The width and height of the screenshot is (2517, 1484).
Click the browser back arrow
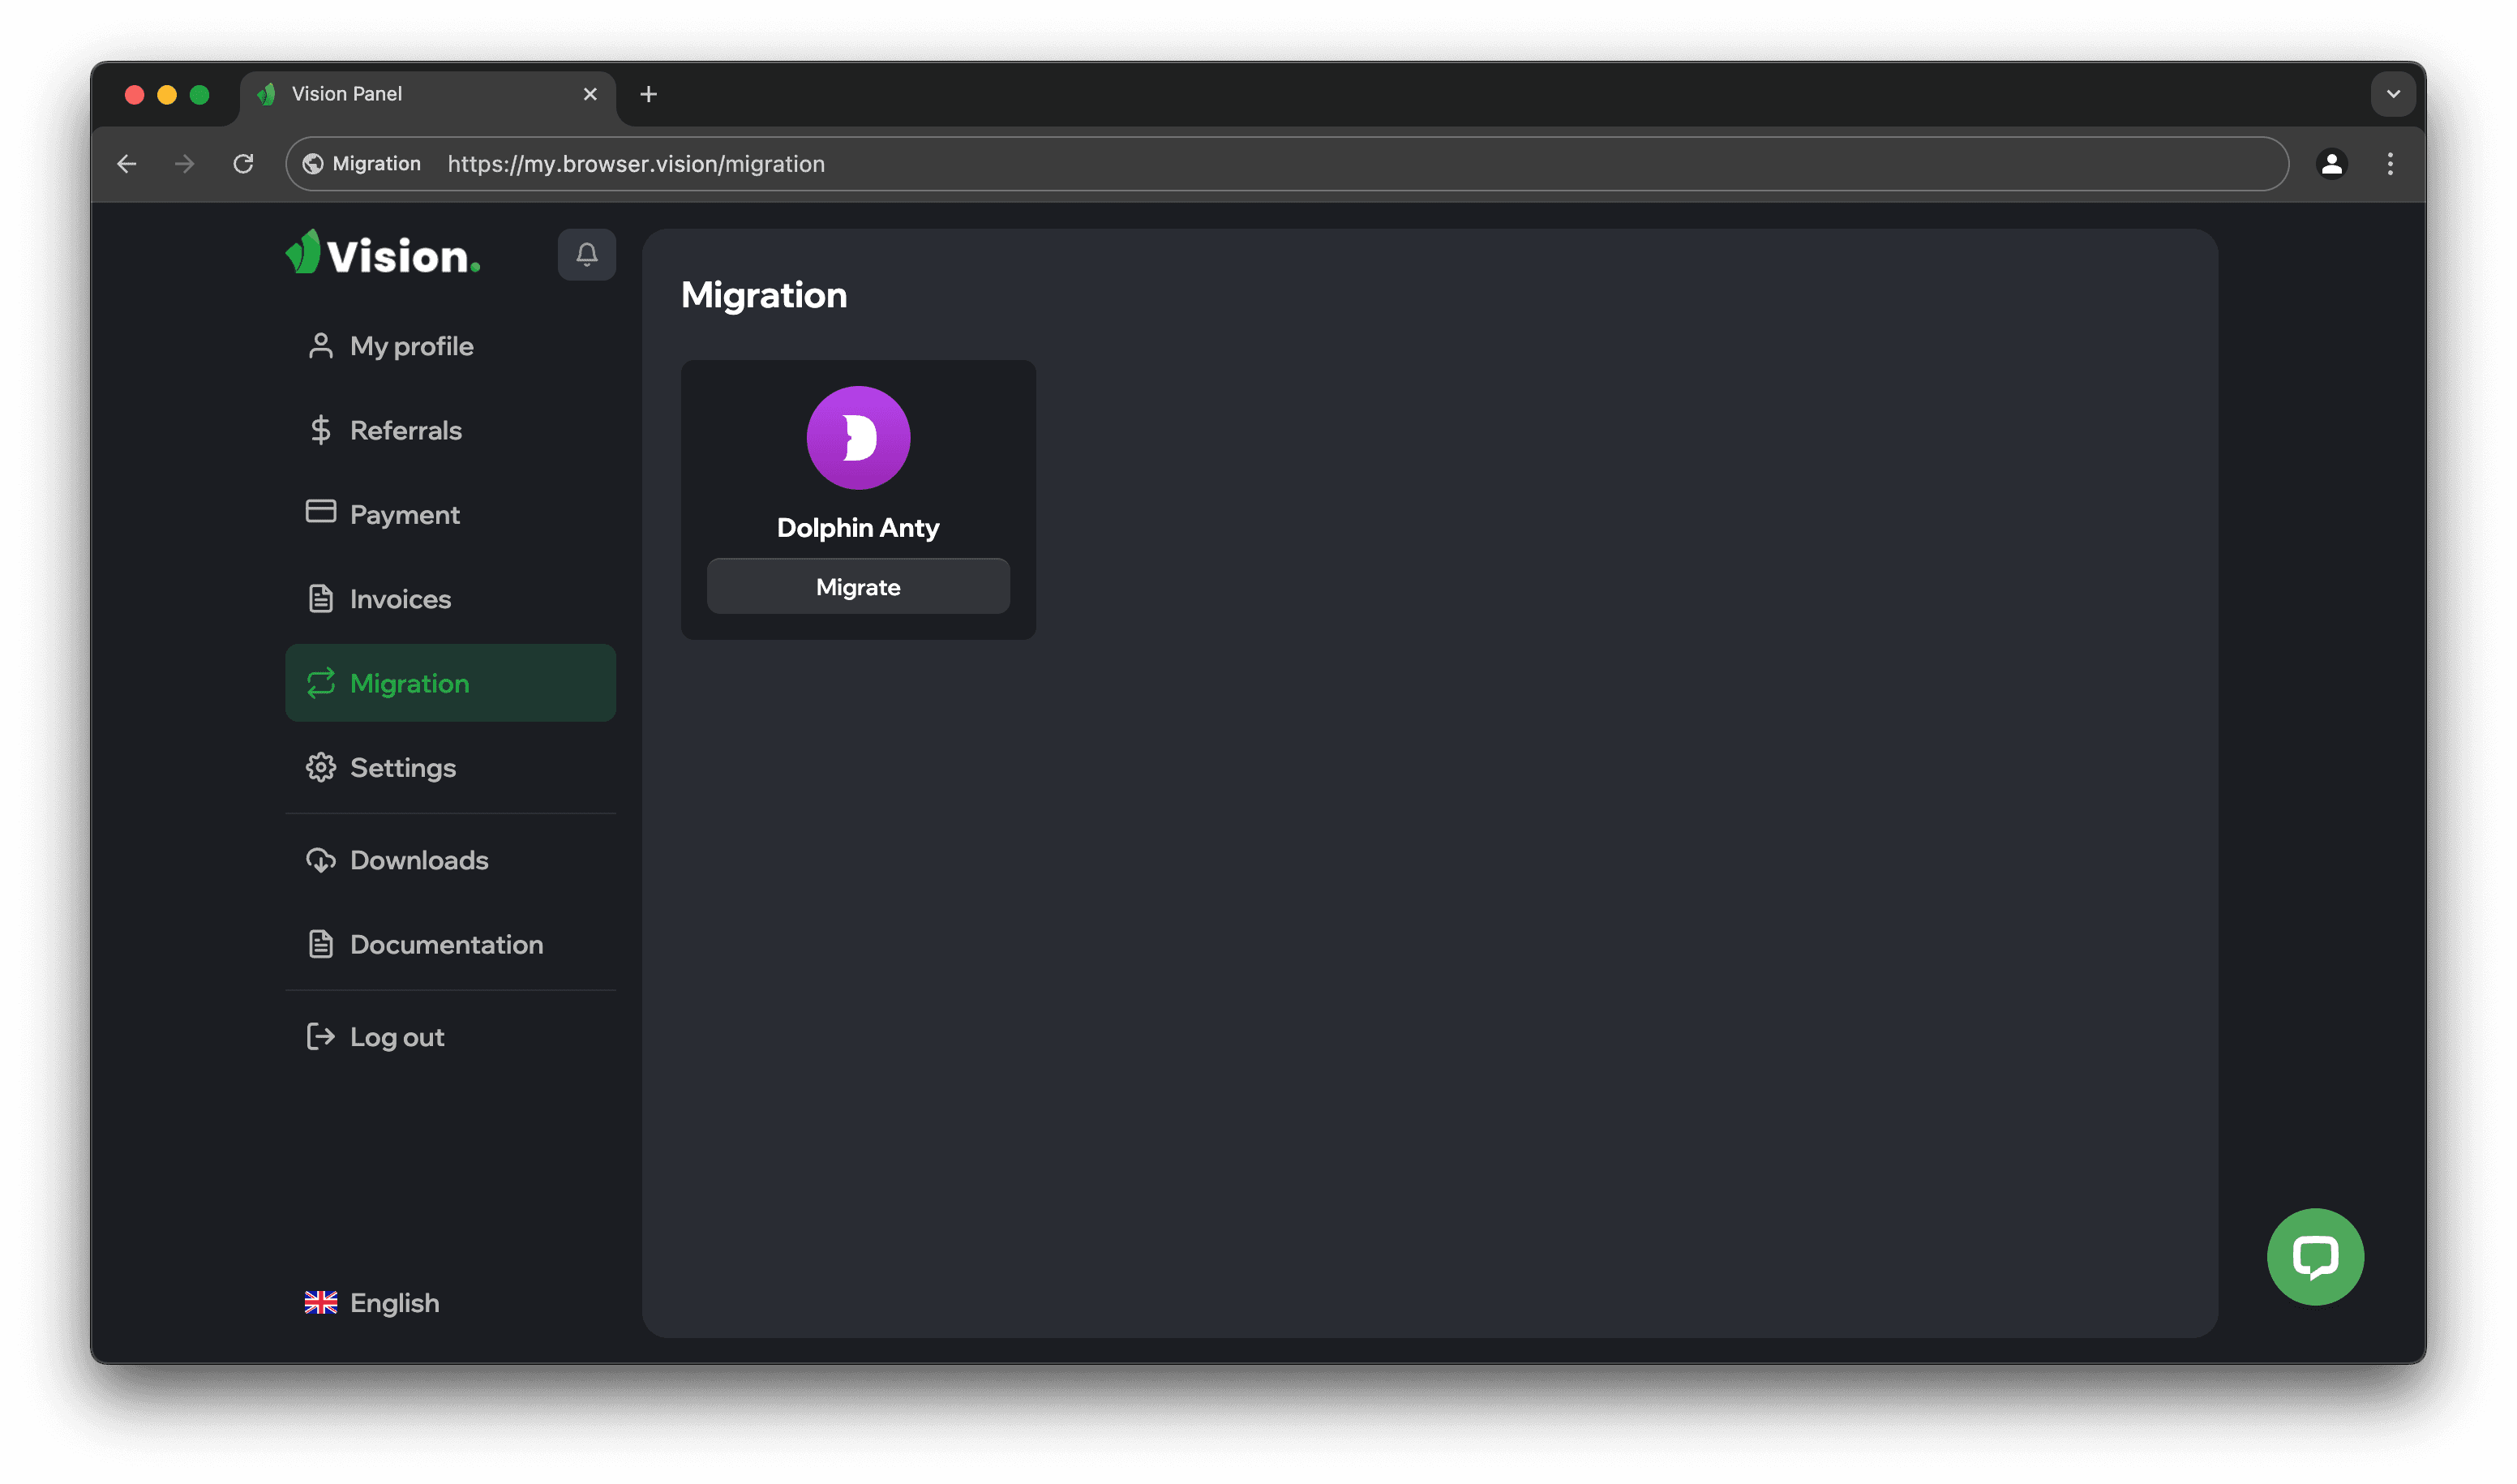pos(127,164)
